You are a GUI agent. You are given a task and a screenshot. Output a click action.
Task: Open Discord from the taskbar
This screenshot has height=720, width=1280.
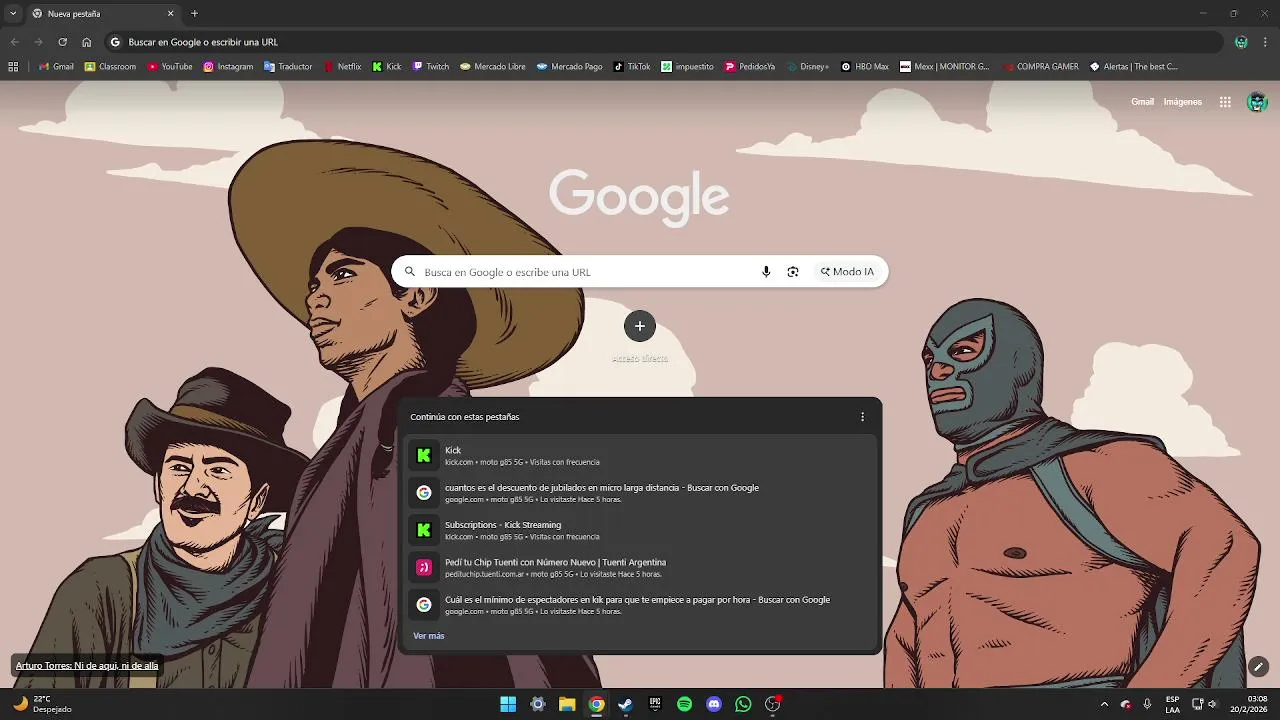[714, 704]
